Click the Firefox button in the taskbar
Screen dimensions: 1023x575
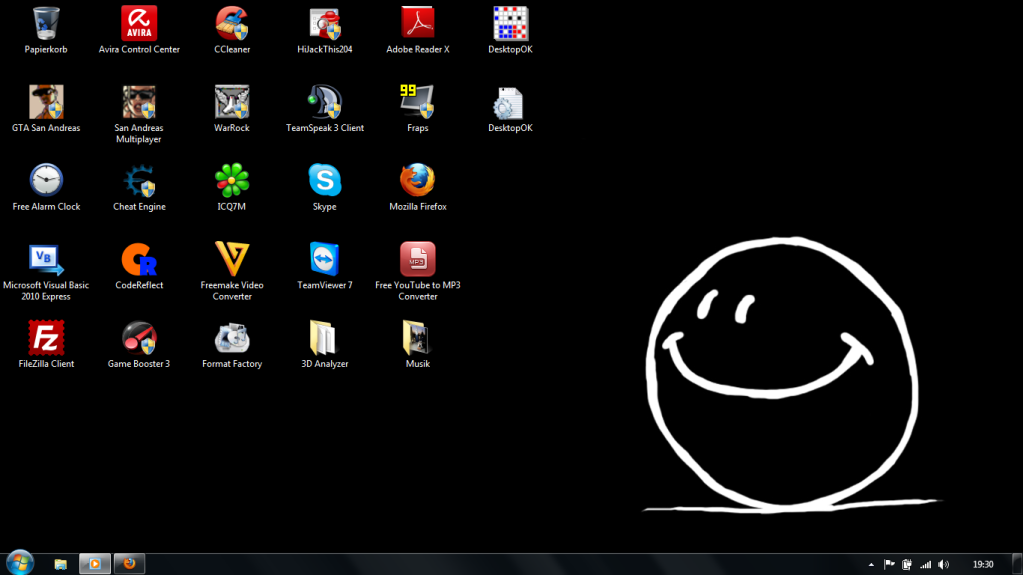pyautogui.click(x=129, y=564)
